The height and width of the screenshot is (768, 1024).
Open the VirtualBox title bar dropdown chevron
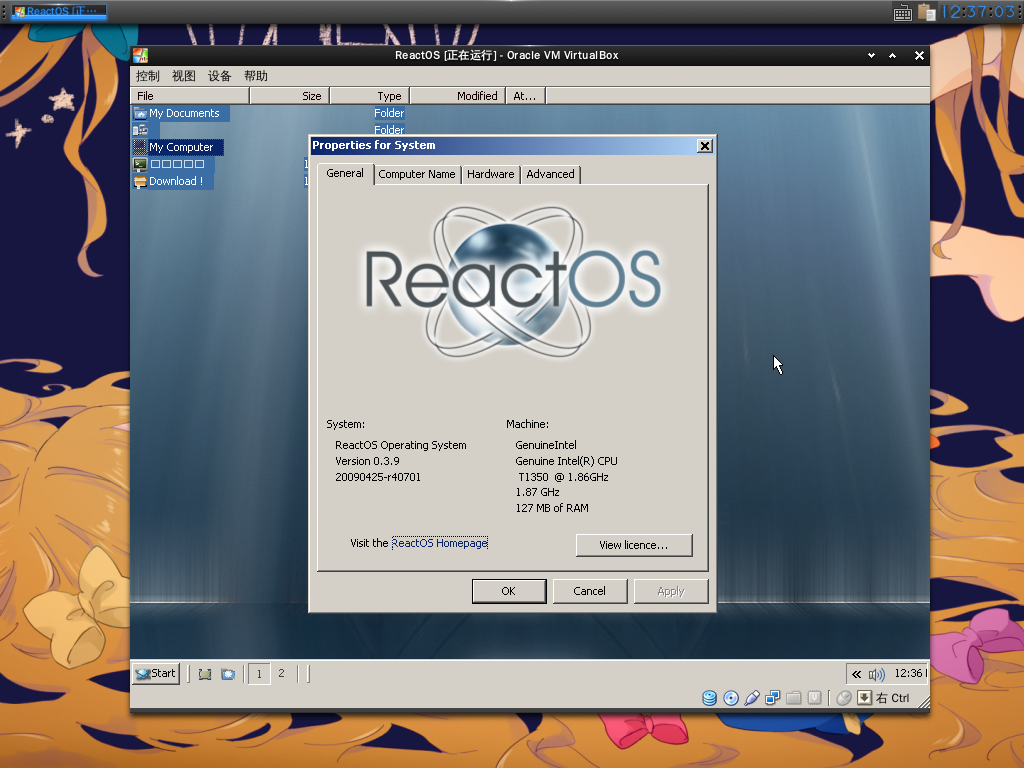pyautogui.click(x=871, y=55)
